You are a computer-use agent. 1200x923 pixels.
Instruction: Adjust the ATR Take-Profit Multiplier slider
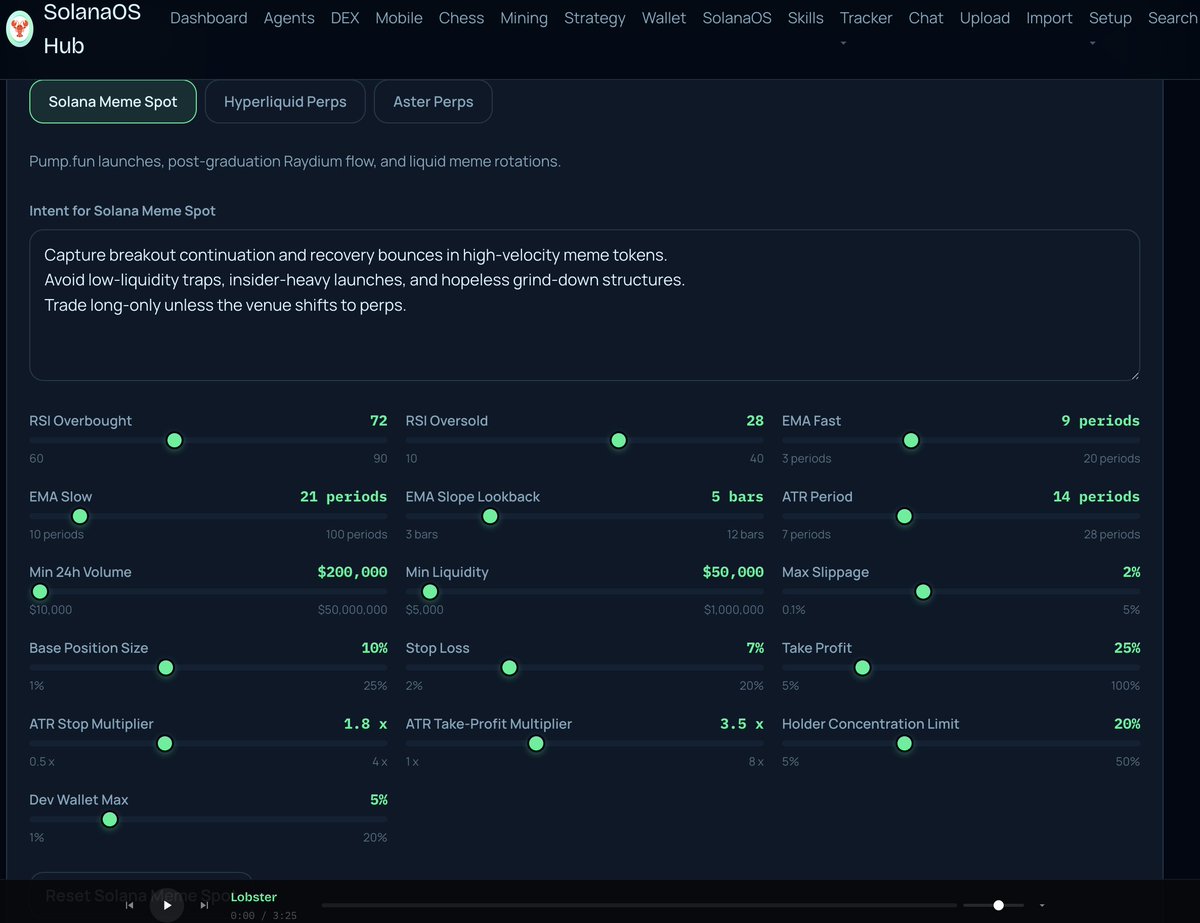(x=584, y=744)
